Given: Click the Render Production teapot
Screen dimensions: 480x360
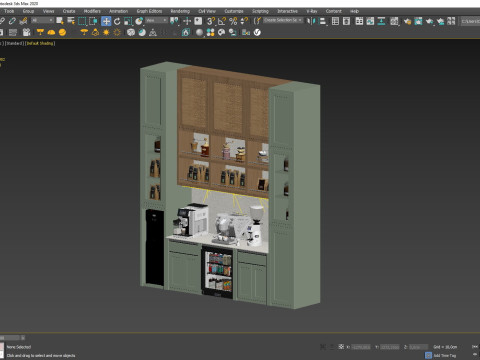Looking at the screenshot, I should pyautogui.click(x=429, y=21).
